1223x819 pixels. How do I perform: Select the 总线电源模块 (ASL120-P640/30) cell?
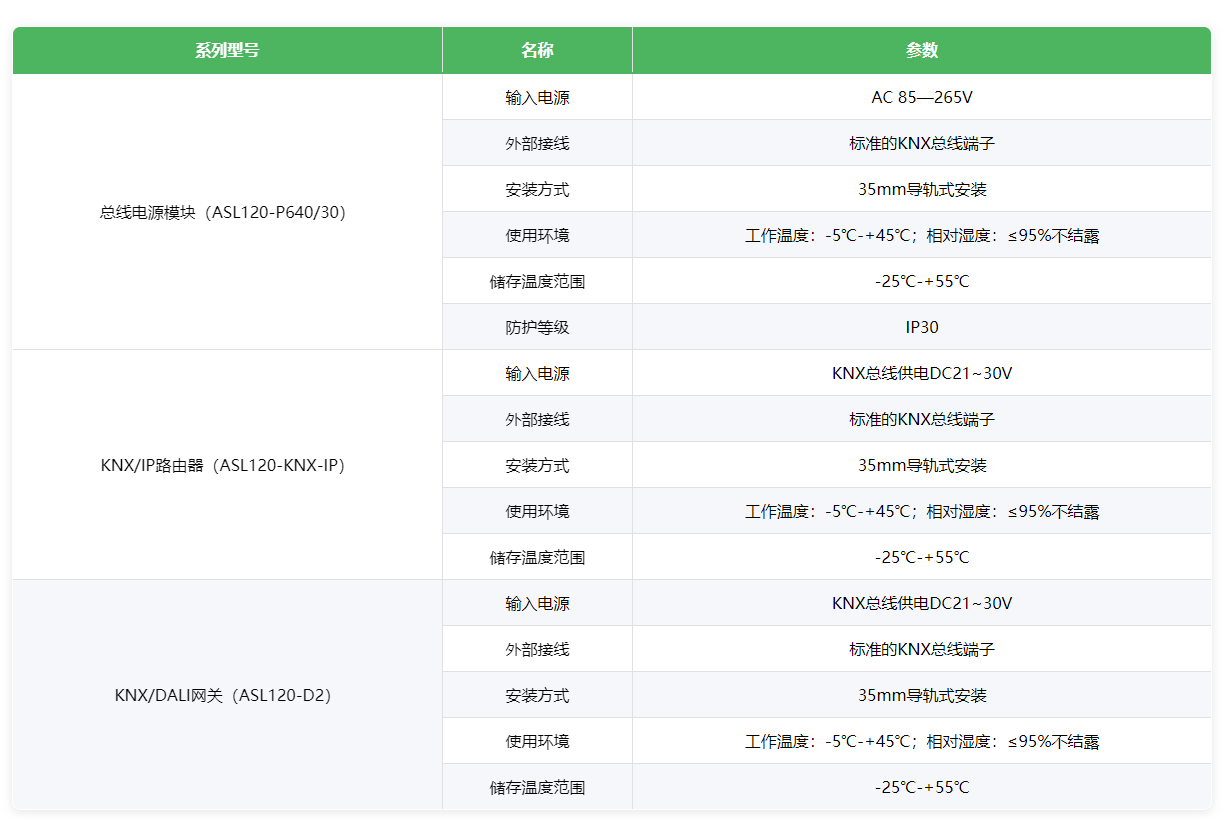point(227,212)
